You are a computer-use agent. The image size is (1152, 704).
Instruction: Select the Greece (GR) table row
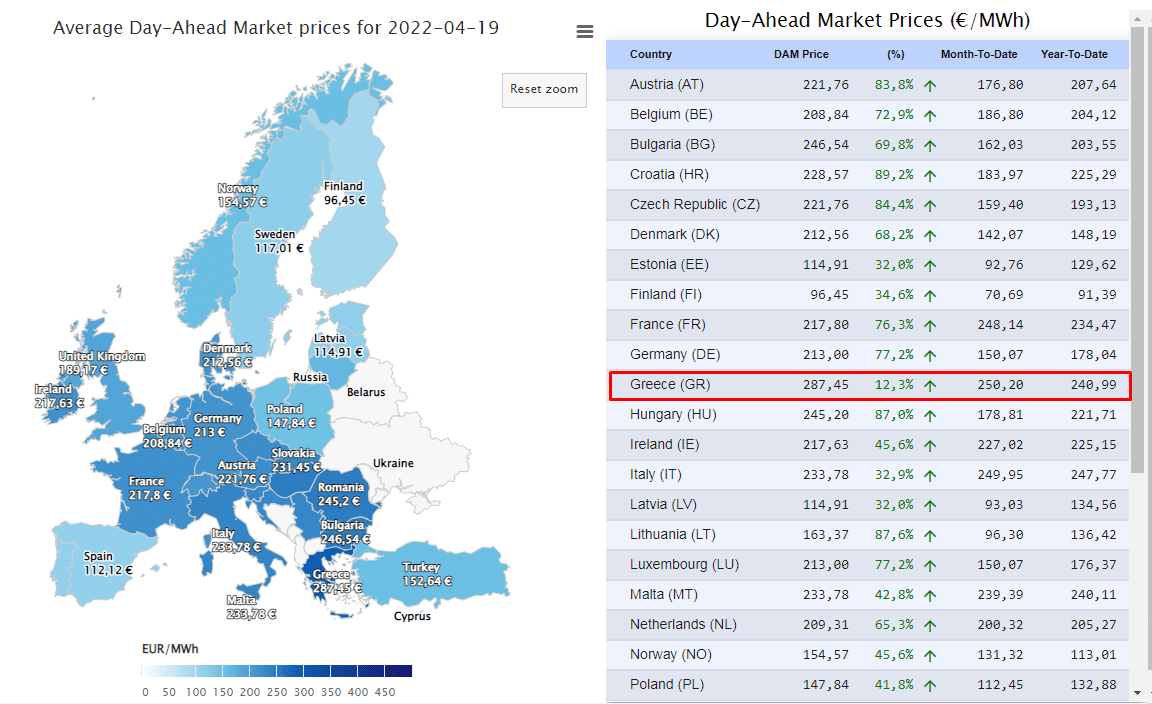pos(870,385)
